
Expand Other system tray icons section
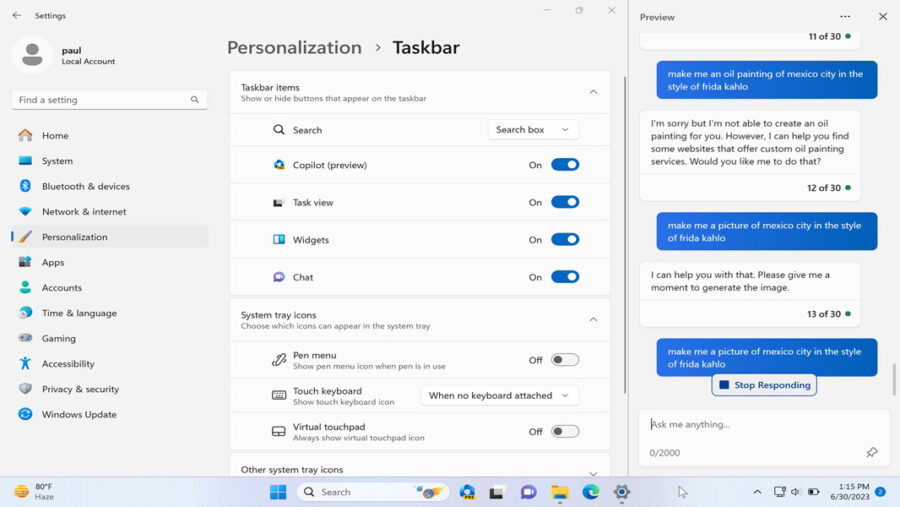point(593,473)
